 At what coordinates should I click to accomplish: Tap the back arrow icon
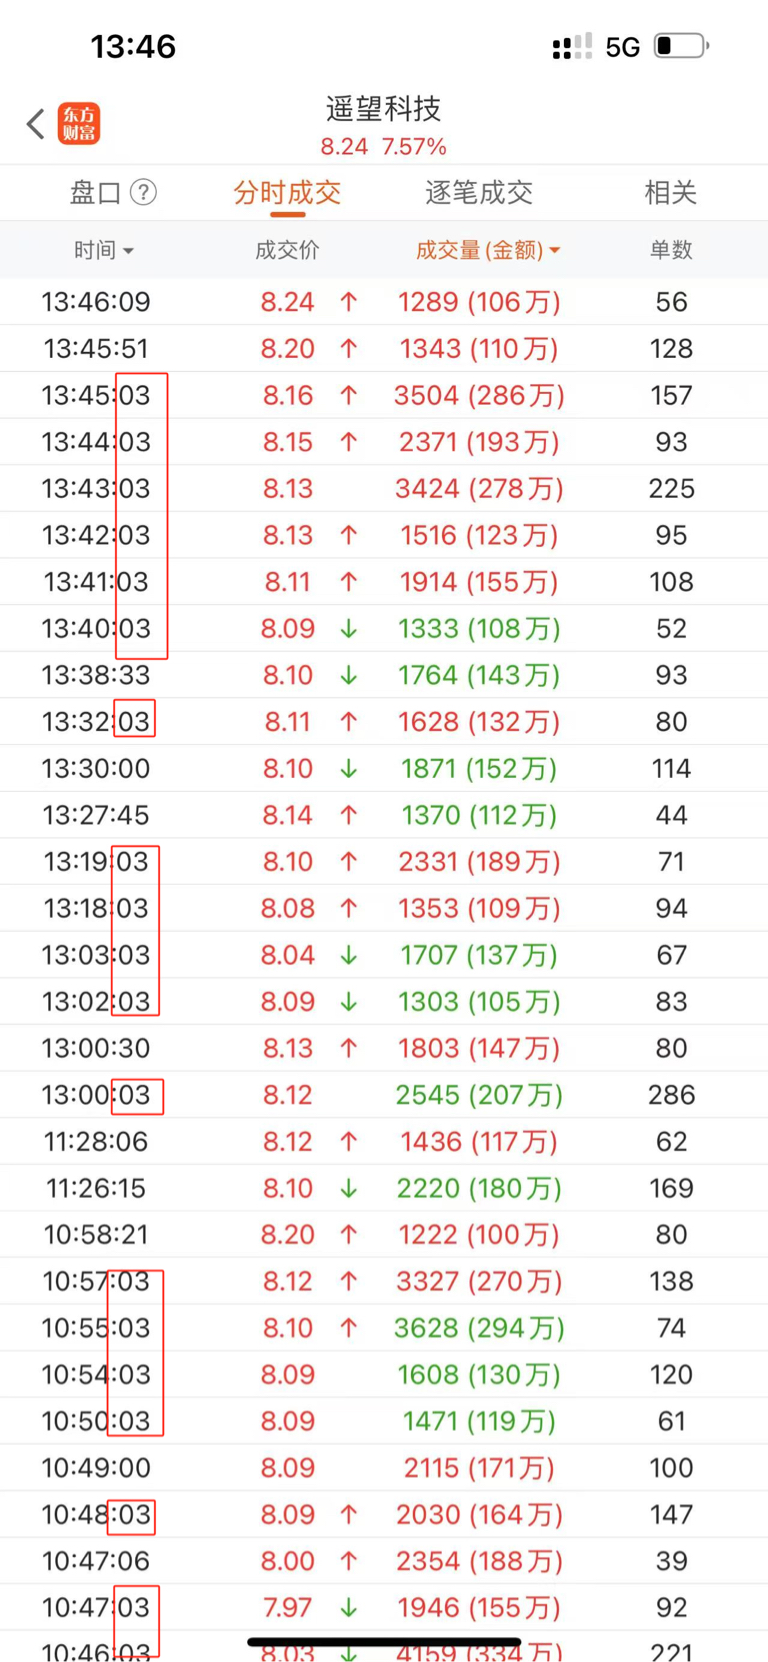coord(36,124)
